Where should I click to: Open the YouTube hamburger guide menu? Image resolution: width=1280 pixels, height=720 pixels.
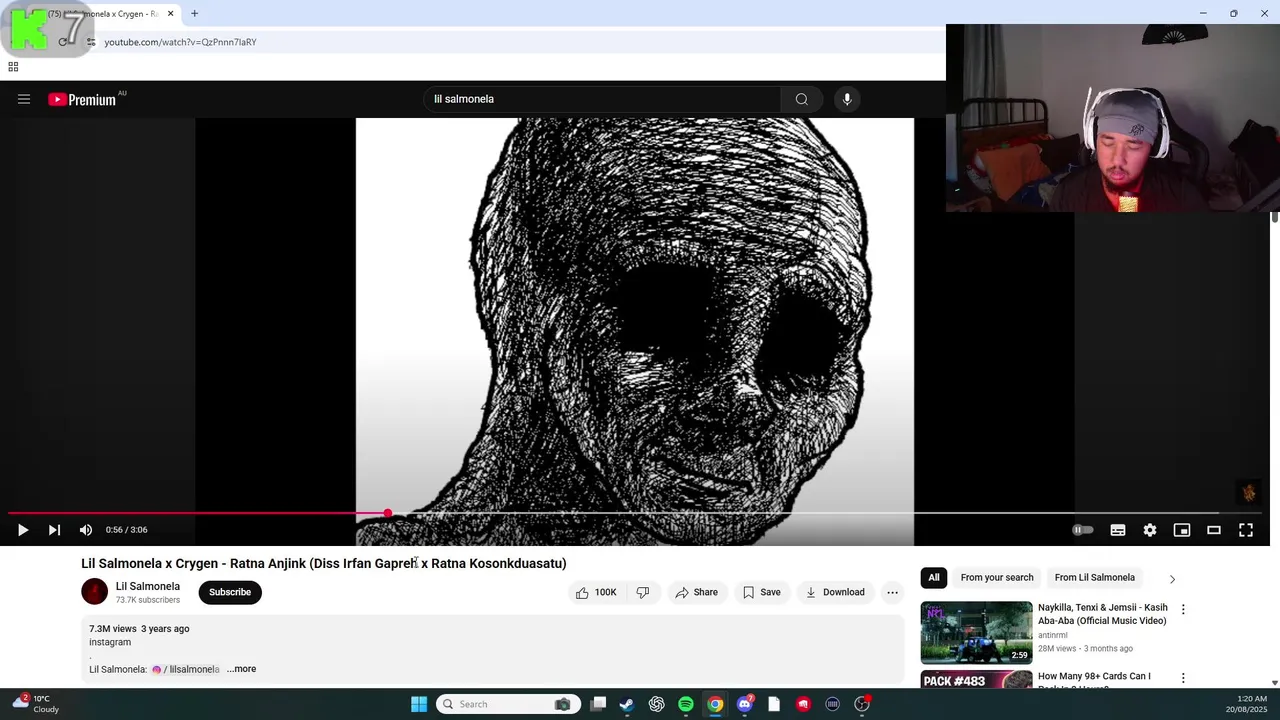click(x=24, y=99)
